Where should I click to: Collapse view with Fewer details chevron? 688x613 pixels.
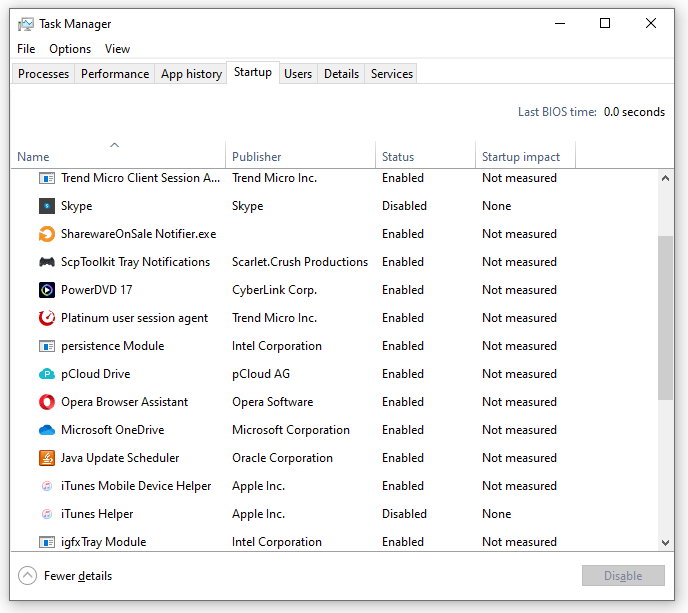pos(28,576)
